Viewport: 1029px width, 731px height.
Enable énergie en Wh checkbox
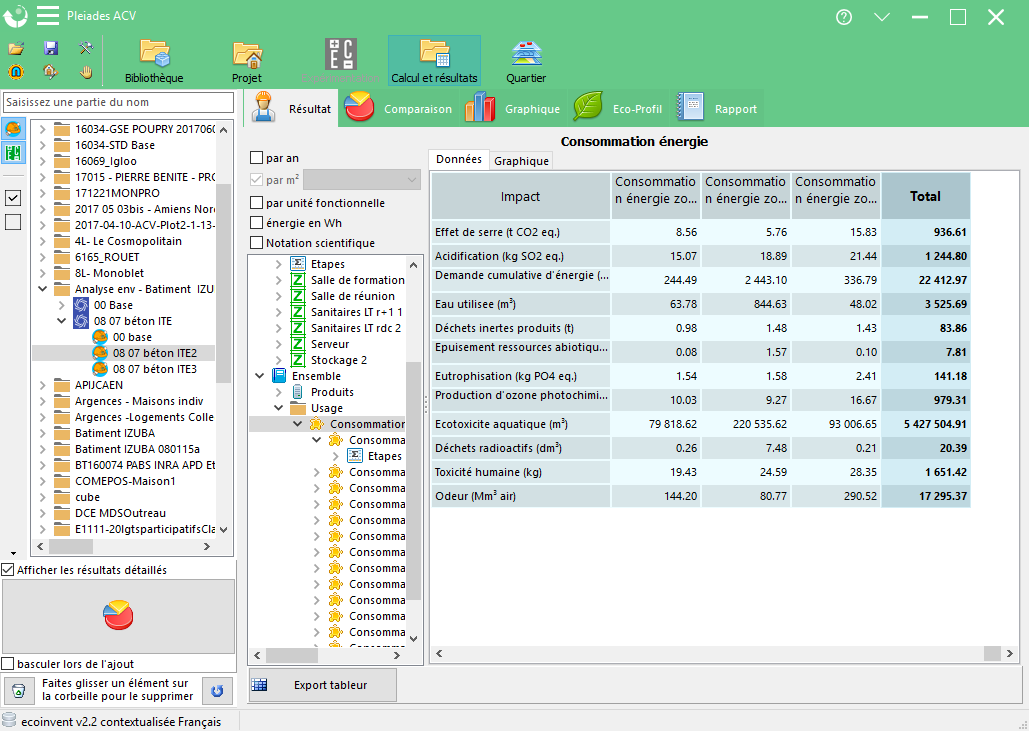pos(257,223)
